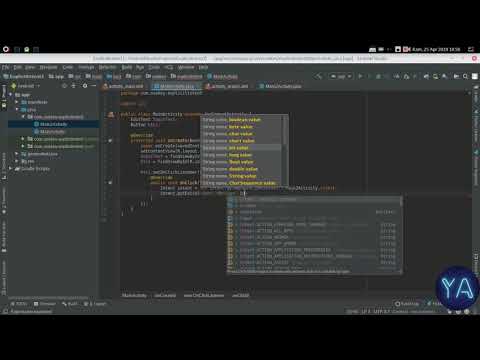The image size is (480, 360).
Task: Click the Make Project hammer icon
Action: (318, 76)
